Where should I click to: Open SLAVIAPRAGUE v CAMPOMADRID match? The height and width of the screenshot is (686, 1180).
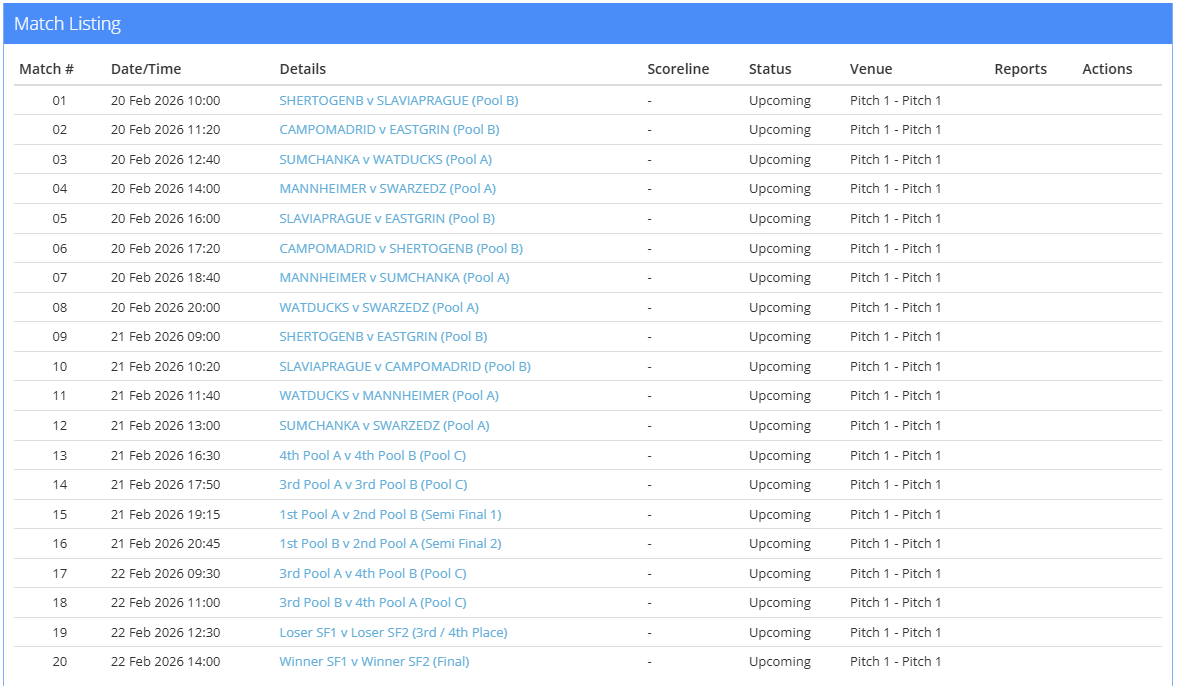(x=405, y=366)
